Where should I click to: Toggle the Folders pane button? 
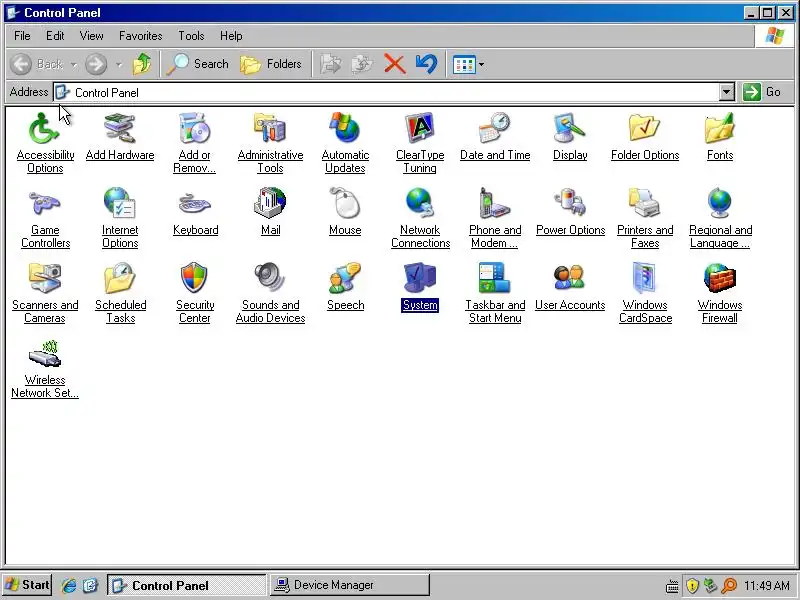271,64
